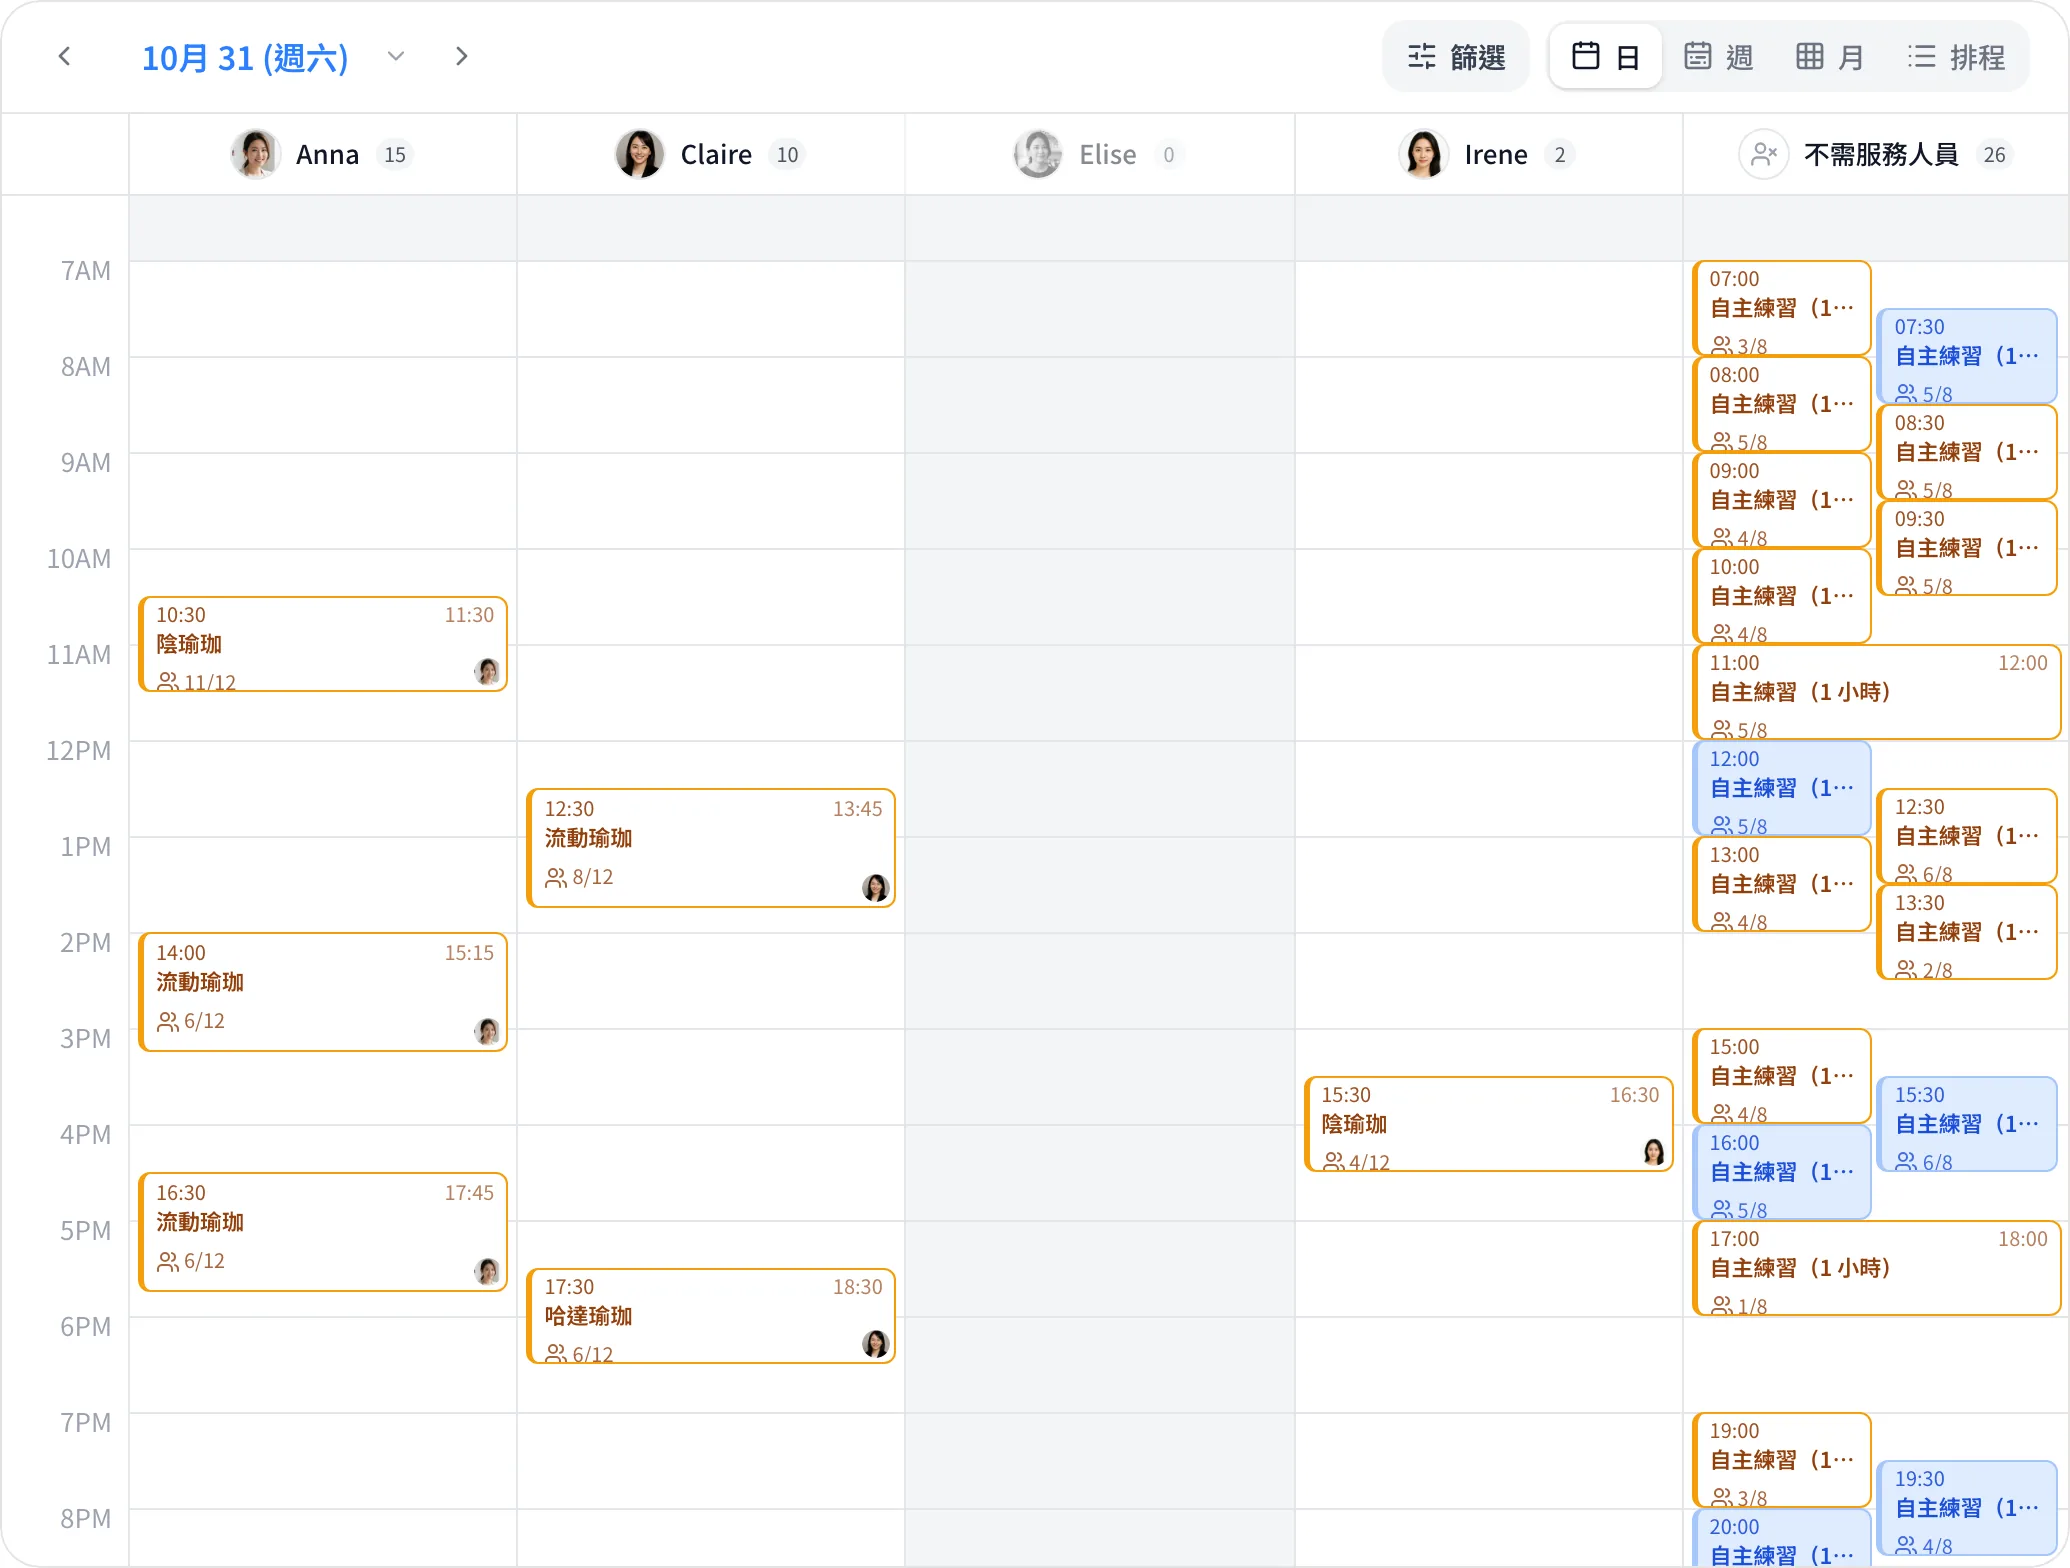Open the 07:30 自主練習 blue session
This screenshot has height=1568, width=2070.
click(1967, 356)
